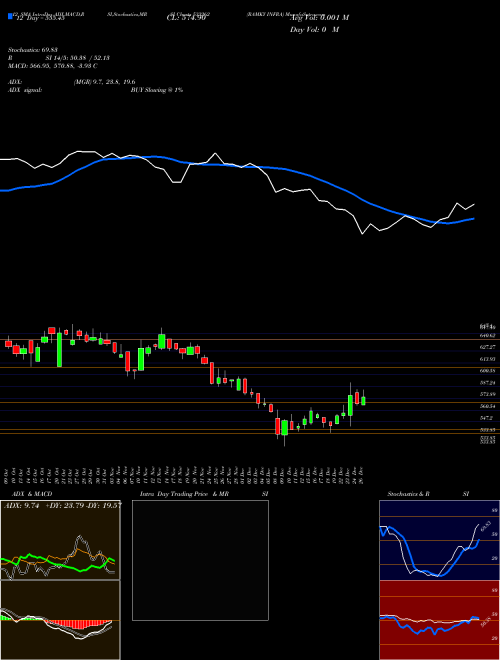Screen dimensions: 500x660
Task: Click the 'Intra Day Trading Price & MR' title
Action: point(184,494)
